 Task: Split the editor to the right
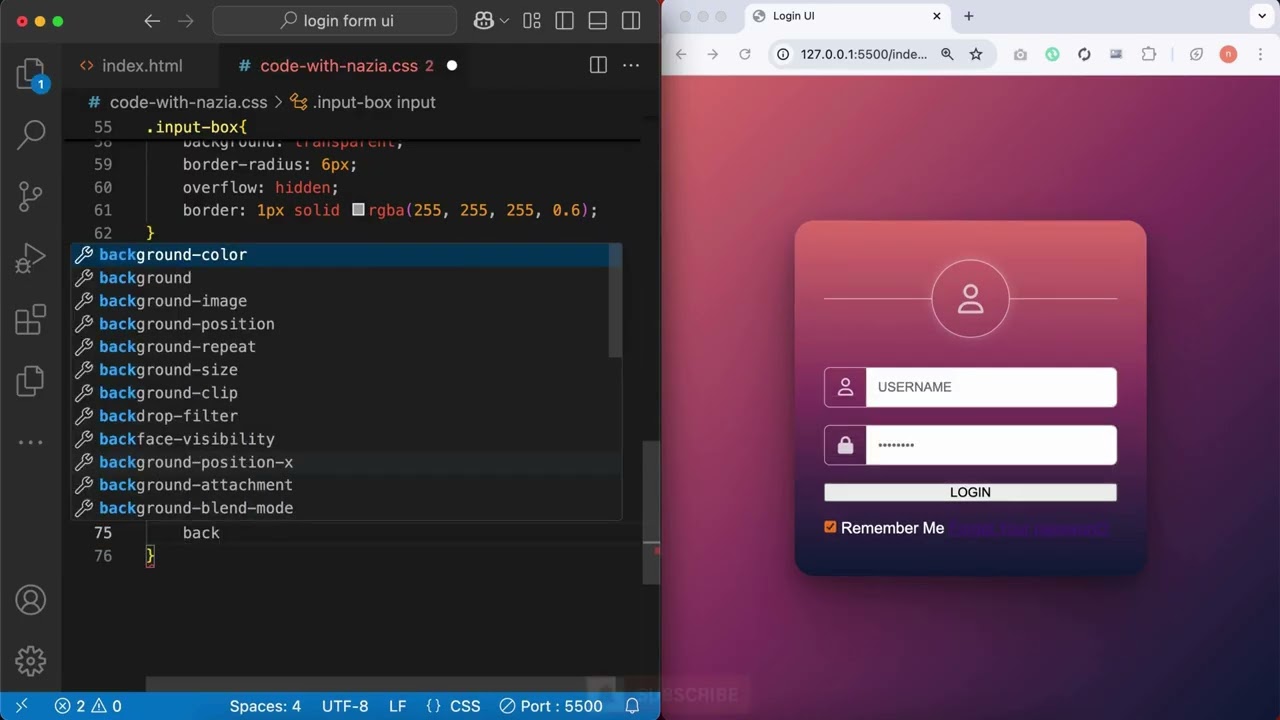click(x=598, y=65)
